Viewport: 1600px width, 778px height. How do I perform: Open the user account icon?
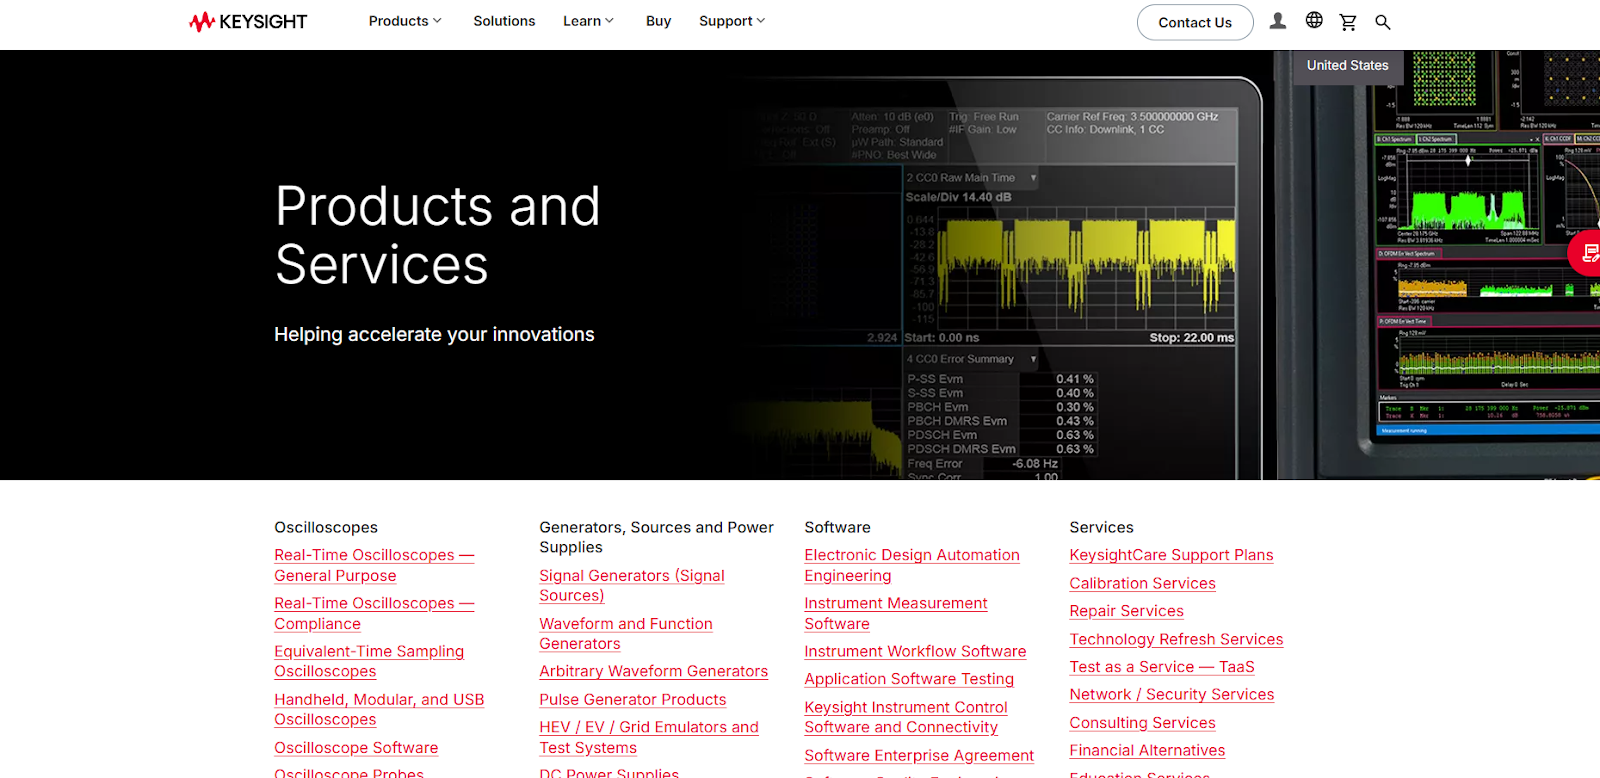1278,21
